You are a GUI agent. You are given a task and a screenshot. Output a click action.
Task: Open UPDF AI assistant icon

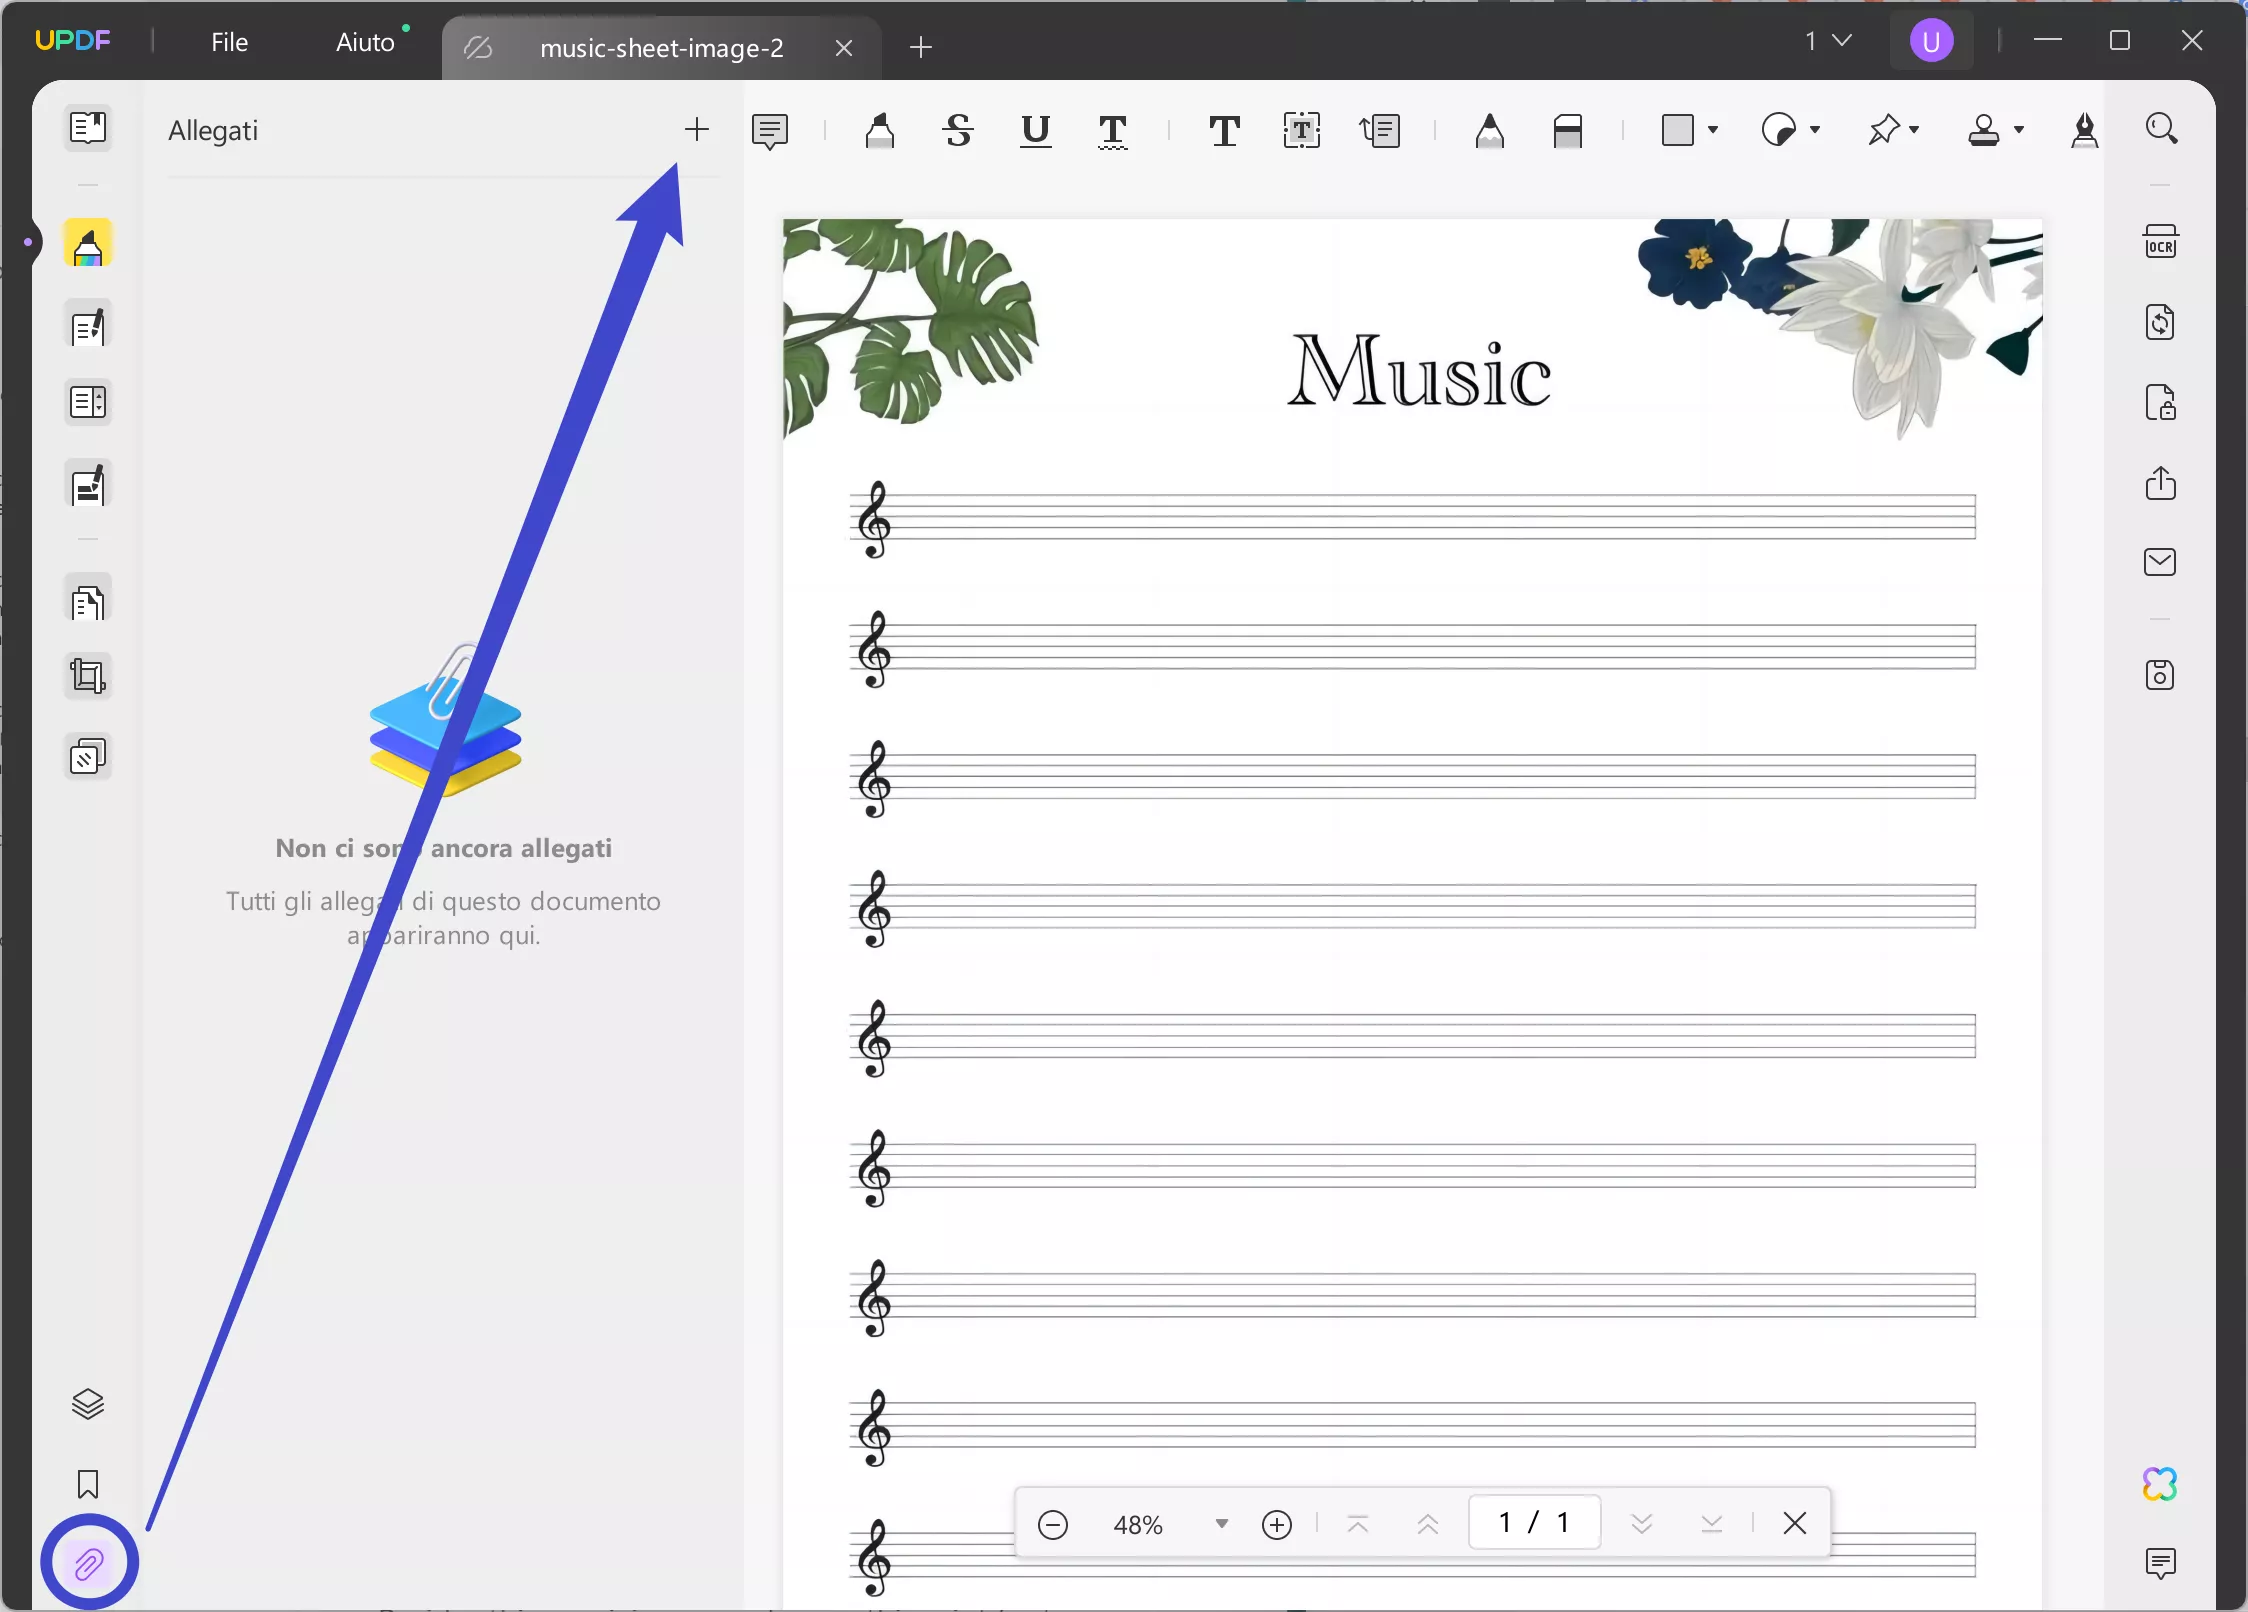(x=2160, y=1484)
